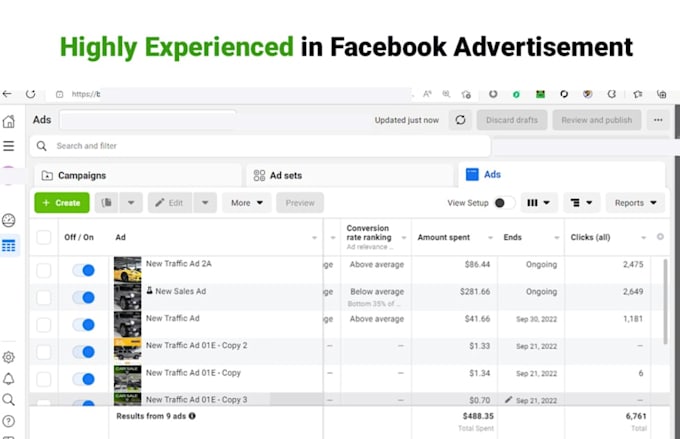This screenshot has height=439, width=680.
Task: Open the Ad column header sort arrow
Action: 314,238
